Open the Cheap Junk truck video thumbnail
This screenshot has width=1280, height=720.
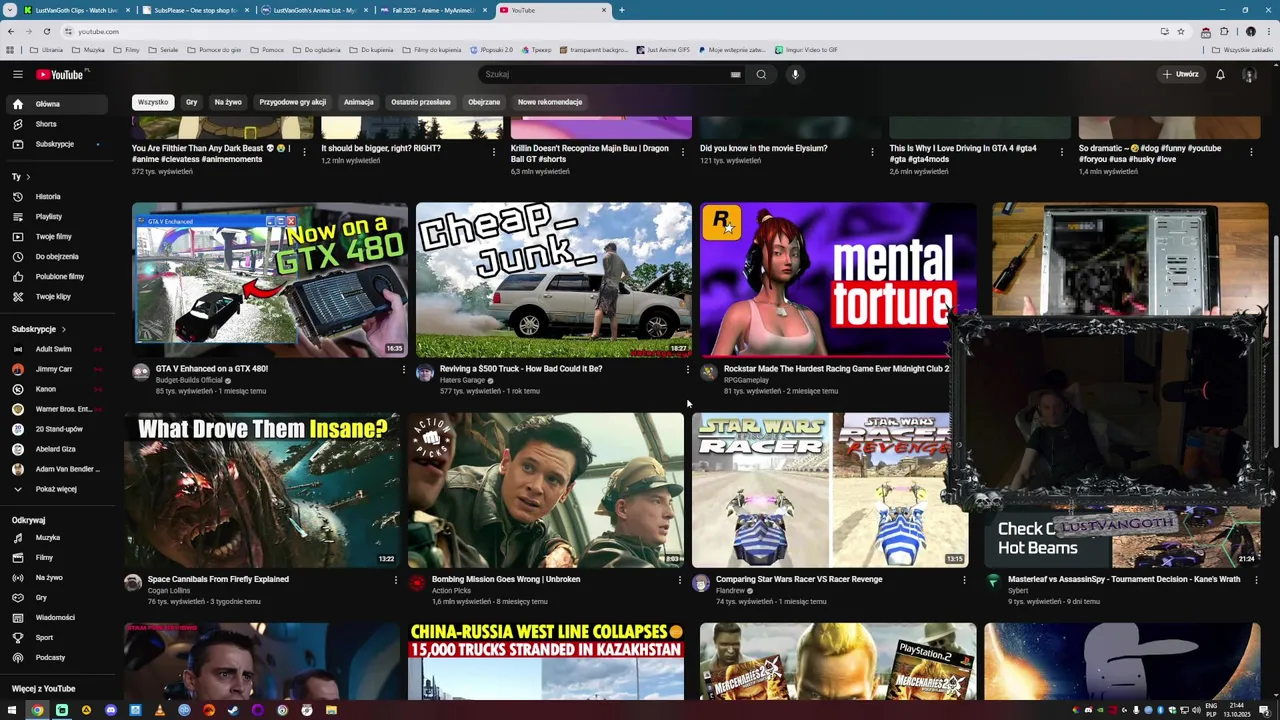tap(554, 280)
